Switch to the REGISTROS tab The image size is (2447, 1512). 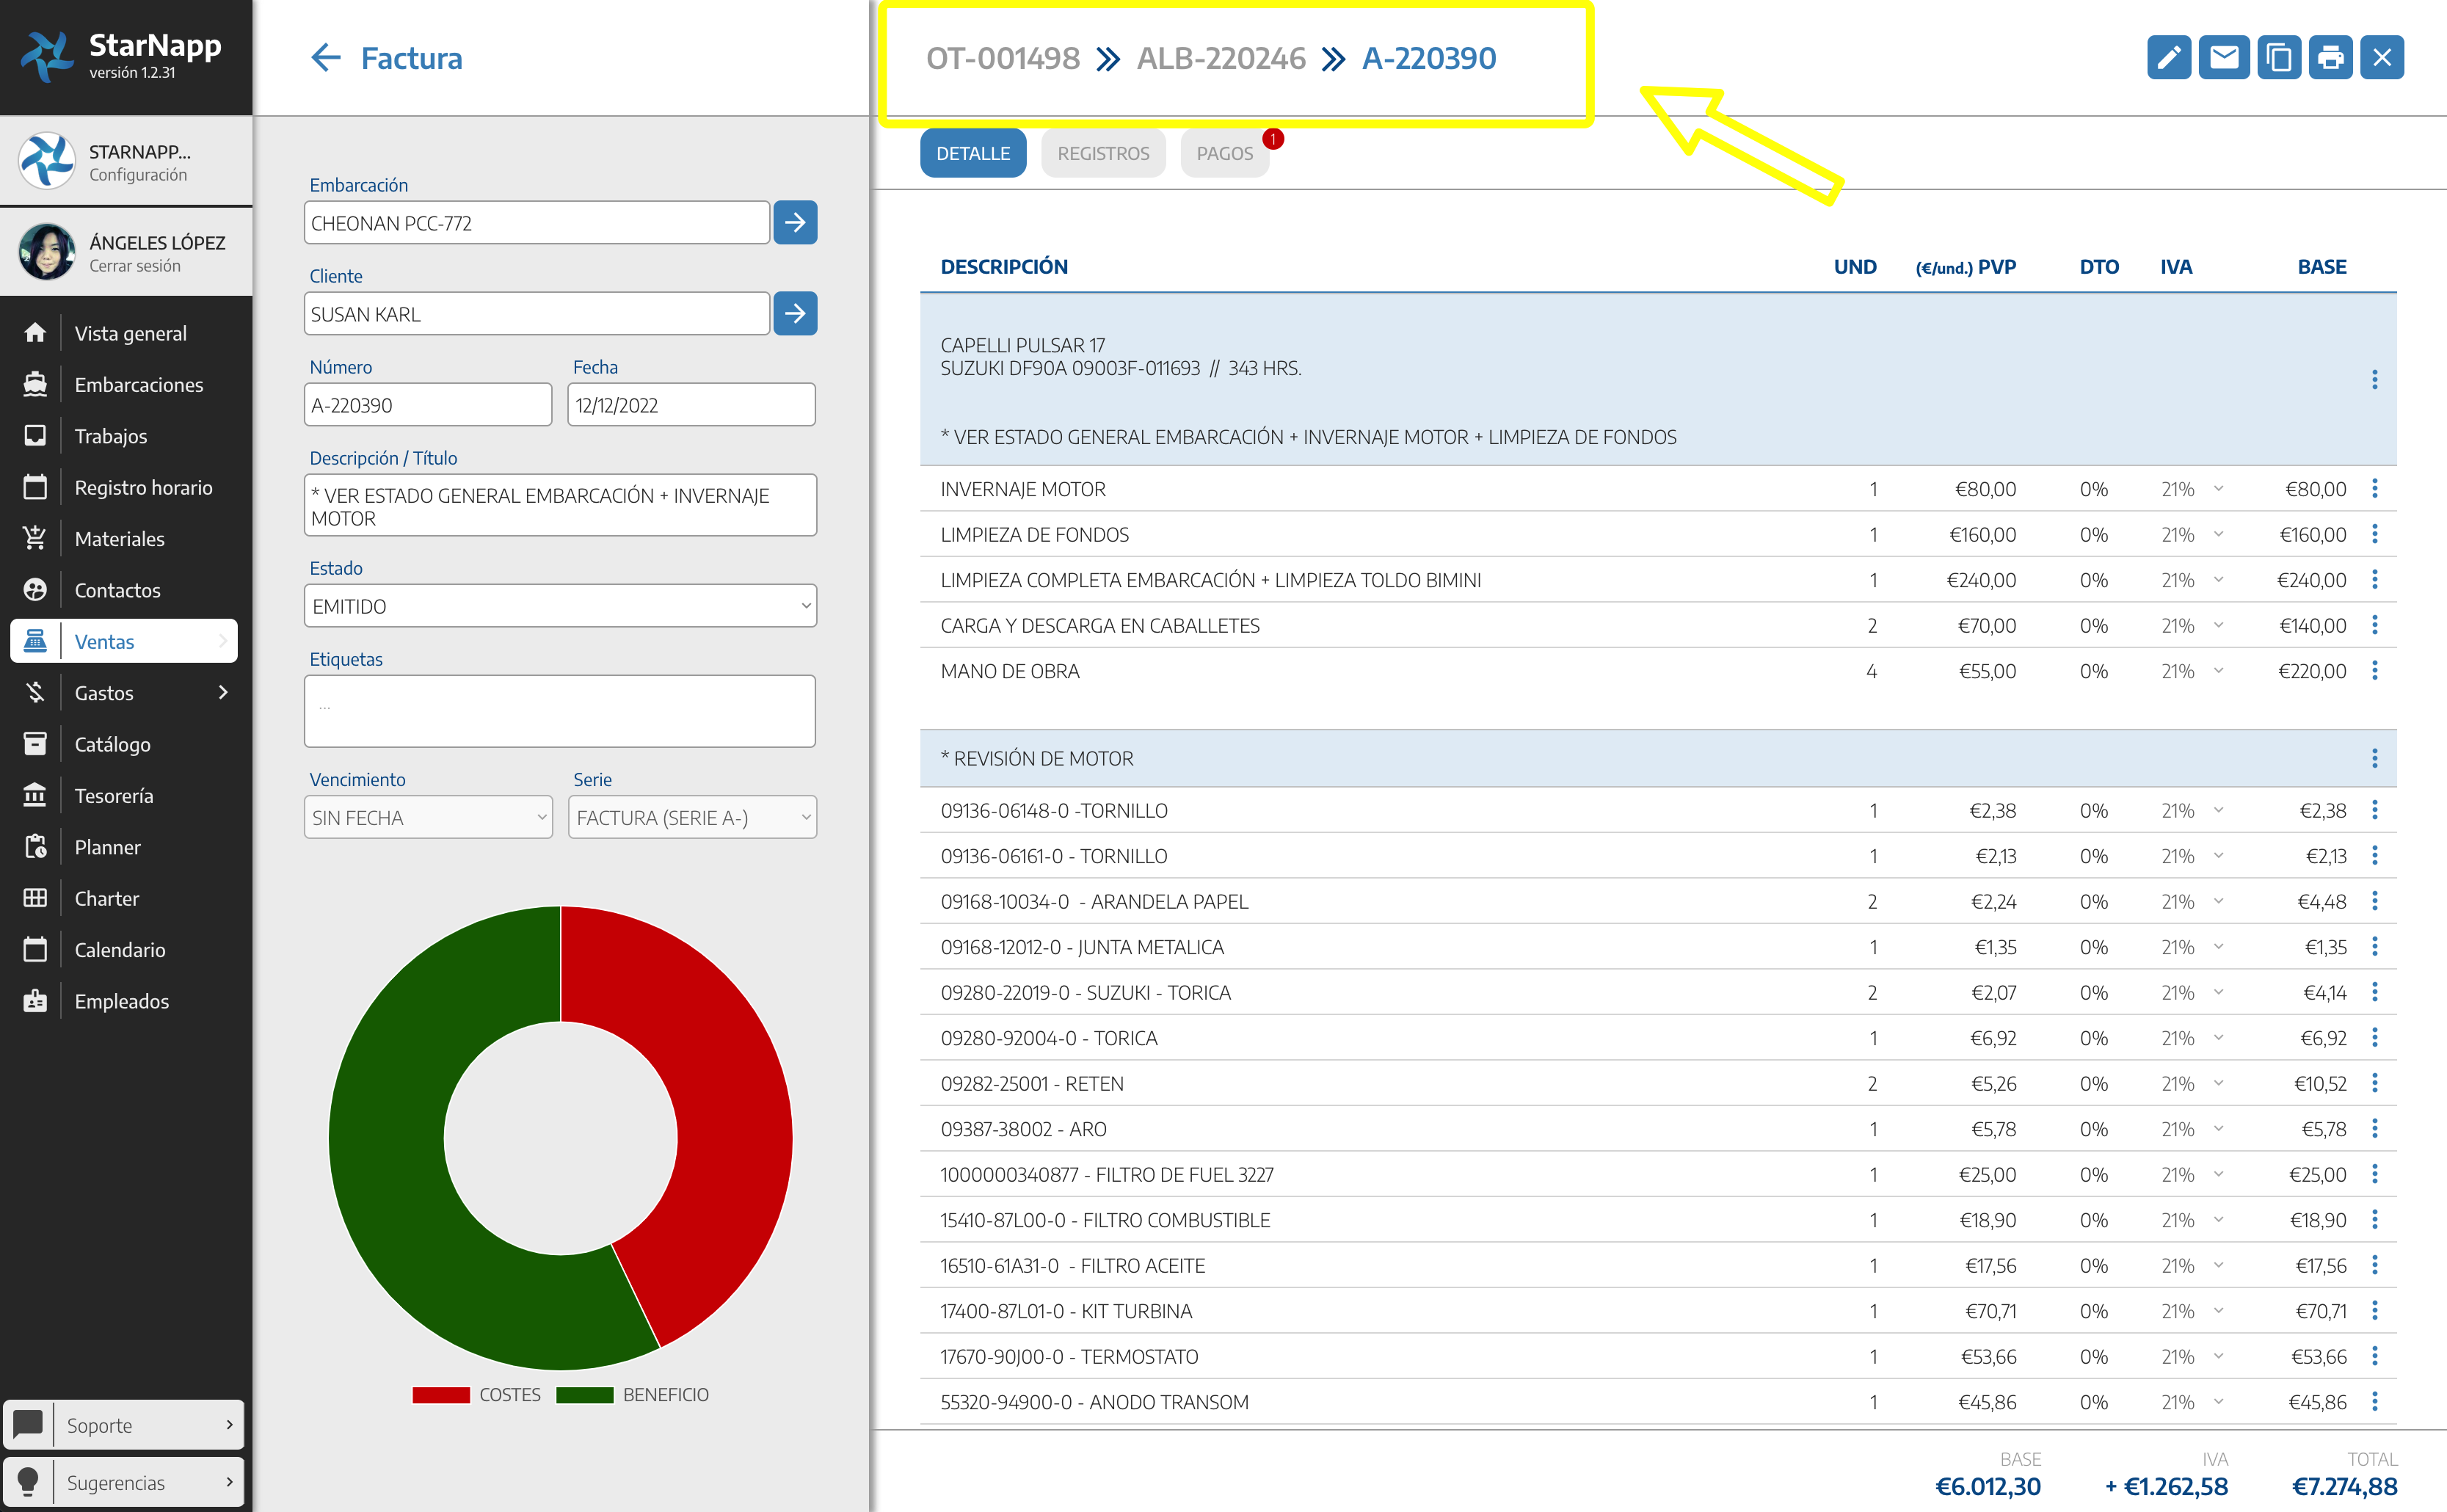(x=1103, y=154)
